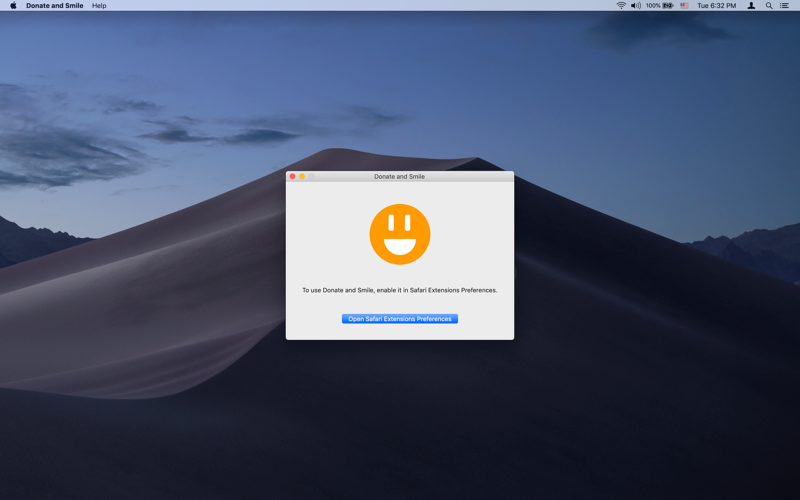This screenshot has height=500, width=800.
Task: Close the Donate and Smile window
Action: click(292, 177)
